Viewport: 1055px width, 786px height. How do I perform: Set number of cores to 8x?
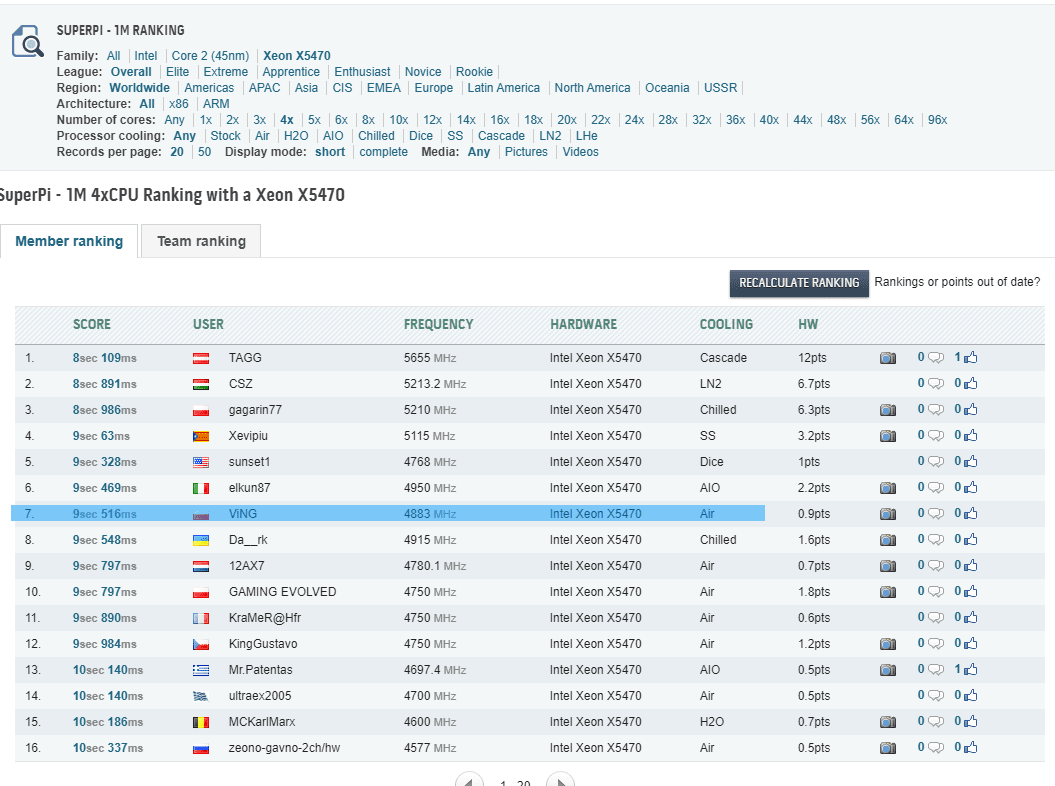[368, 120]
